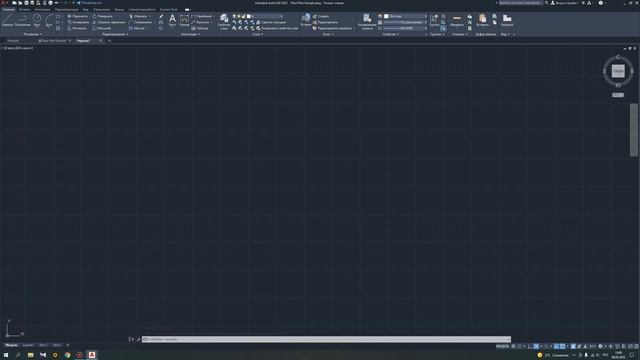
Task: Open the ПоСлою color dropdown
Action: [x=405, y=16]
